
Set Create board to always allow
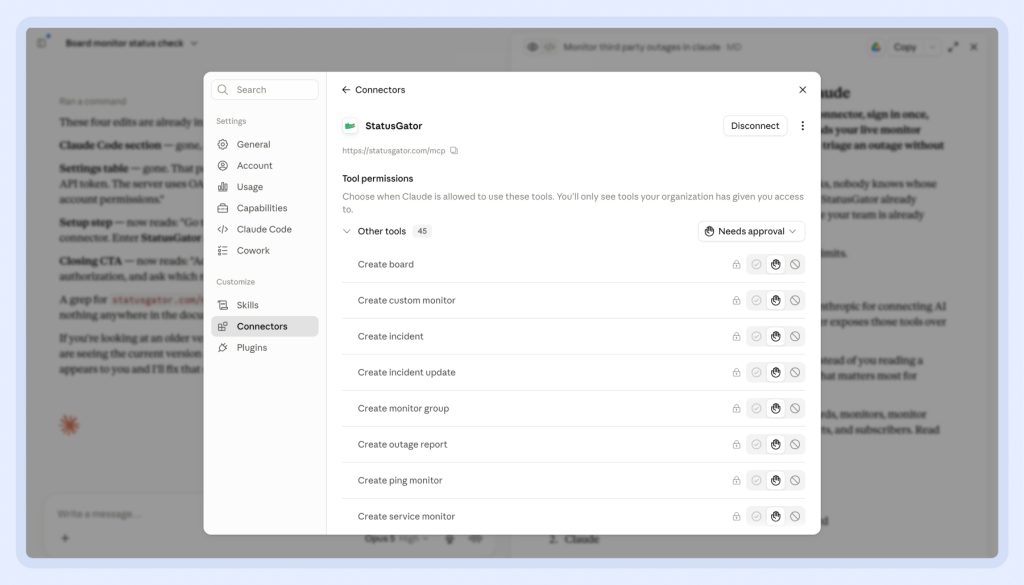coord(756,264)
